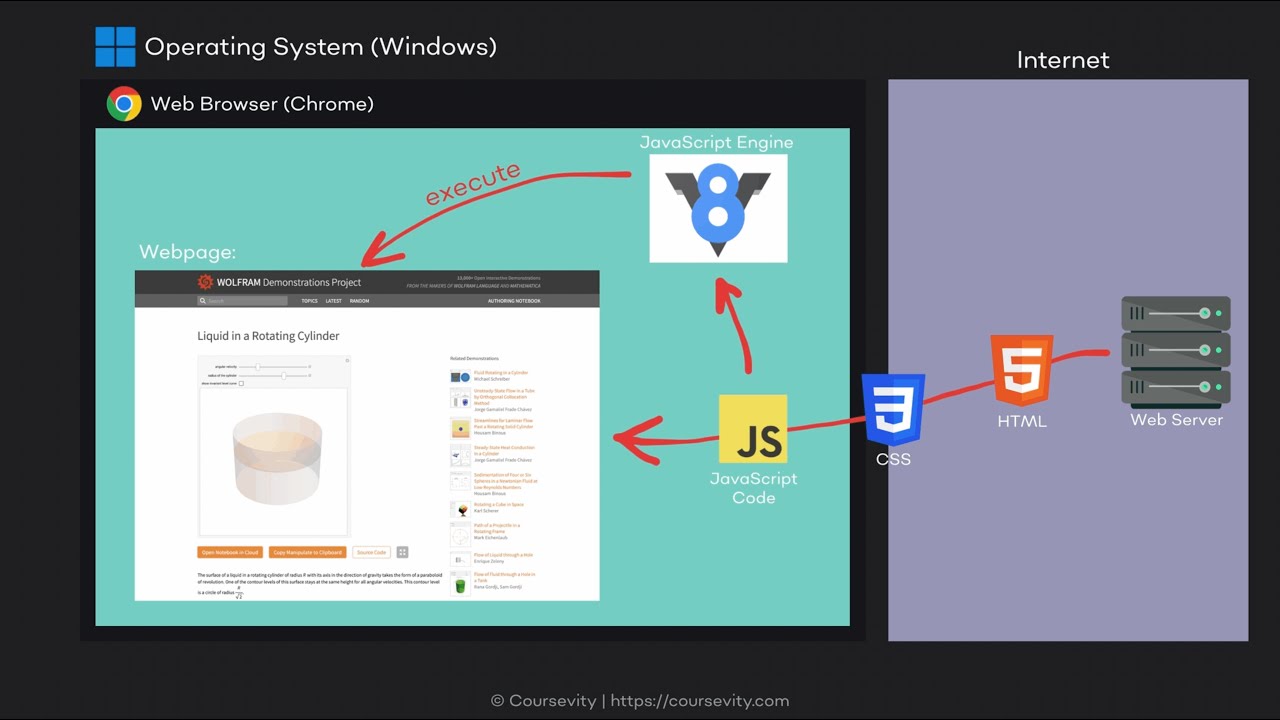Screen dimensions: 1280x720
Task: Click the Windows logo icon
Action: coord(115,47)
